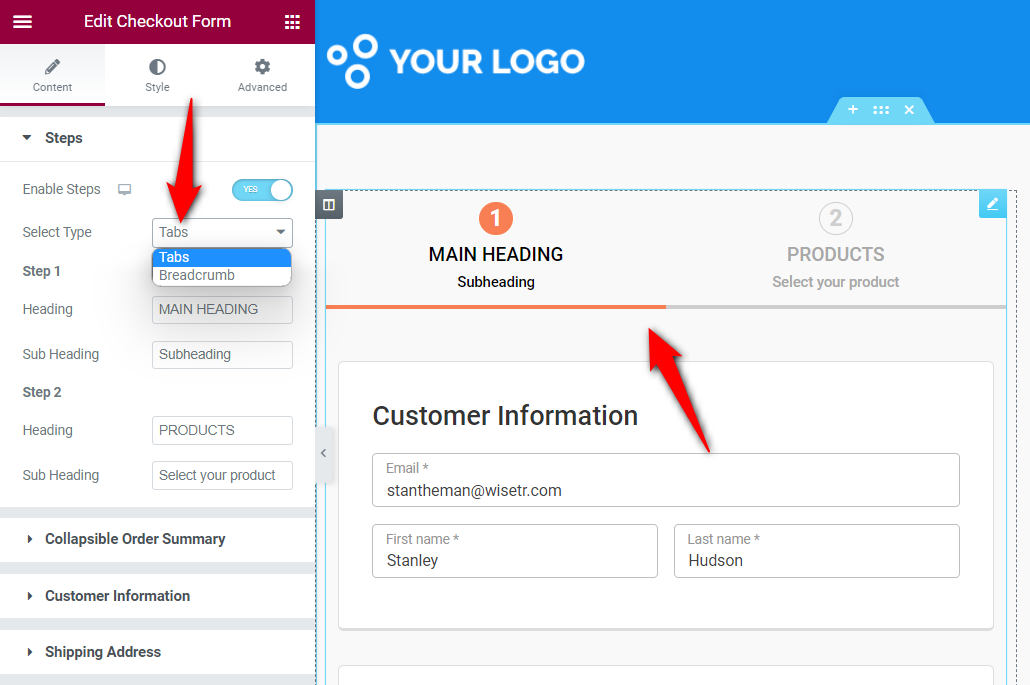Click the Last name field
1030x685 pixels.
tap(817, 551)
